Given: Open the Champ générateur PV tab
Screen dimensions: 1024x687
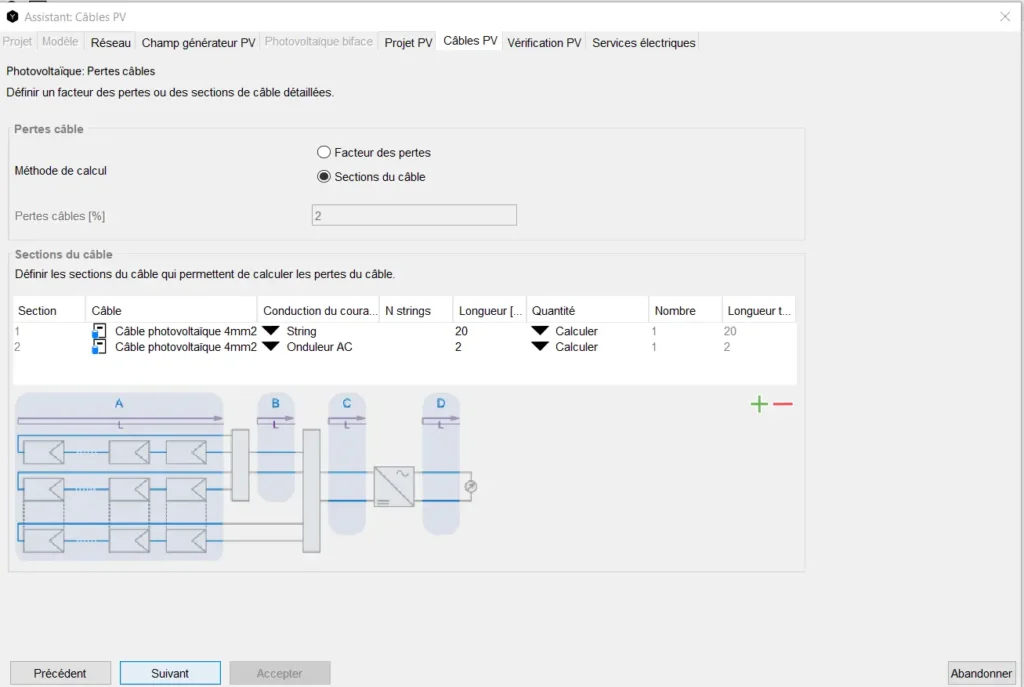Looking at the screenshot, I should 198,43.
